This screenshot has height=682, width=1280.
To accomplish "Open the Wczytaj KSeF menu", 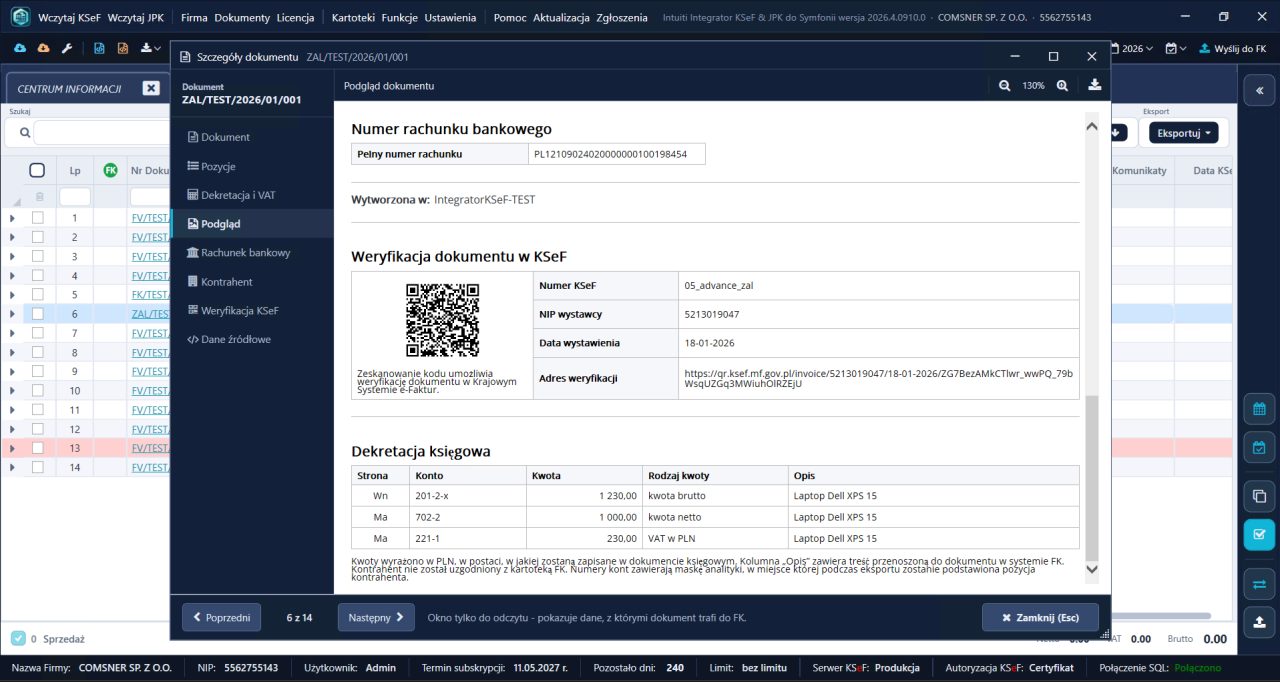I will [68, 18].
